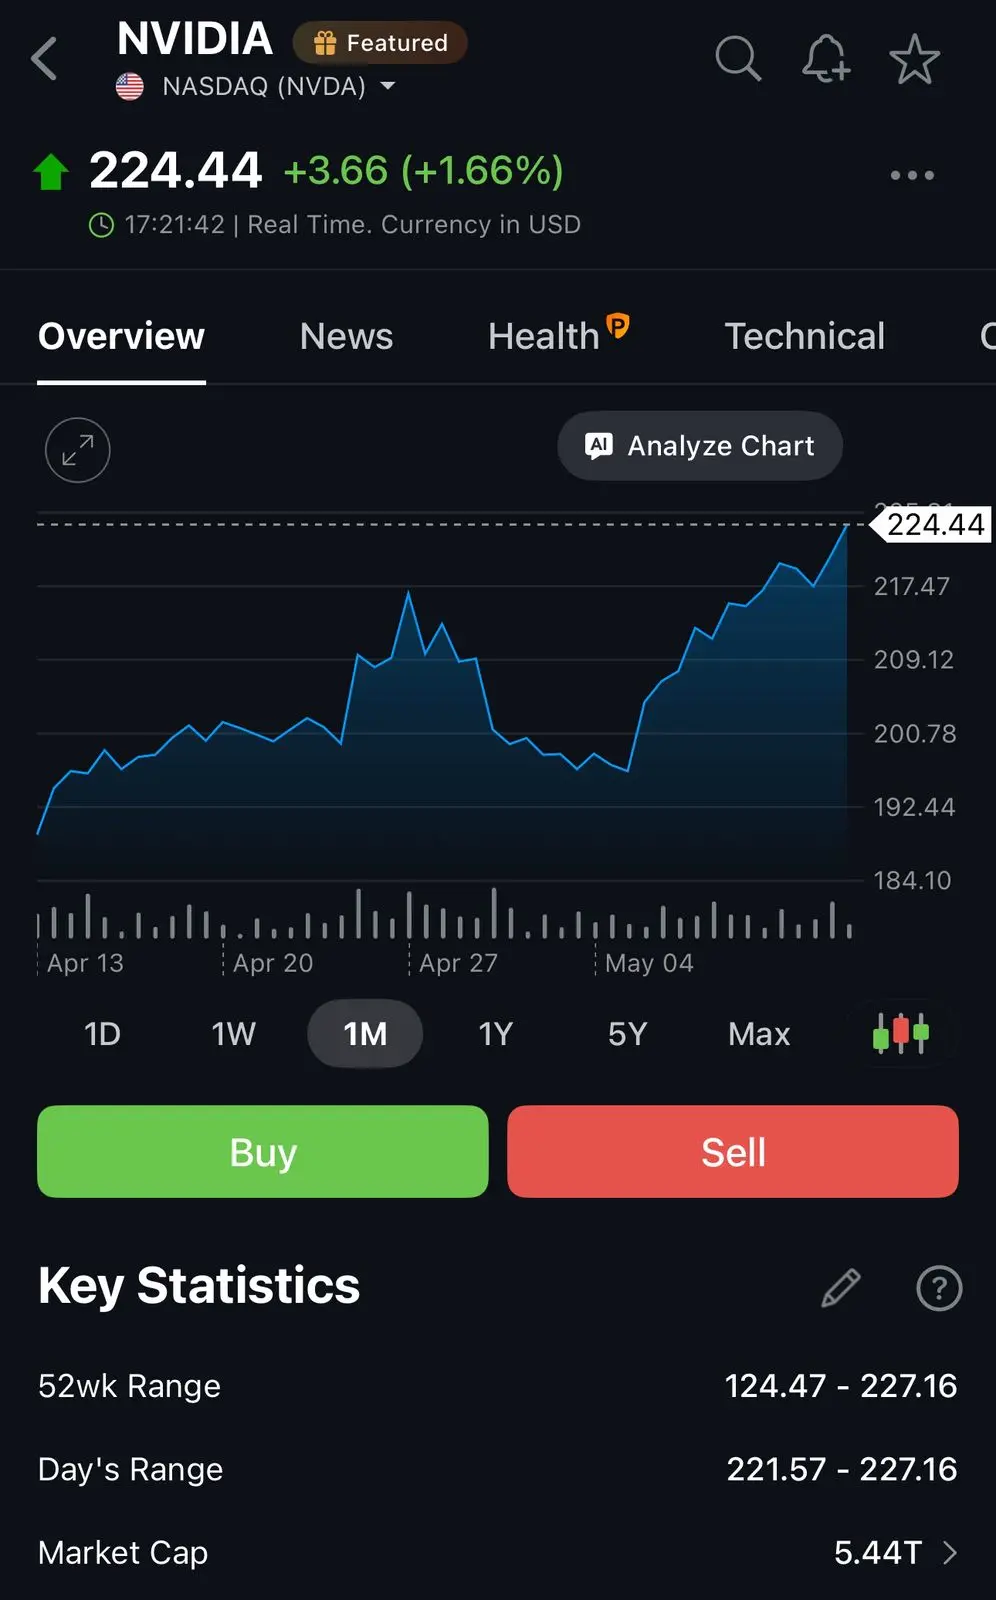
Task: Tap the US flag exchange icon
Action: pyautogui.click(x=130, y=87)
